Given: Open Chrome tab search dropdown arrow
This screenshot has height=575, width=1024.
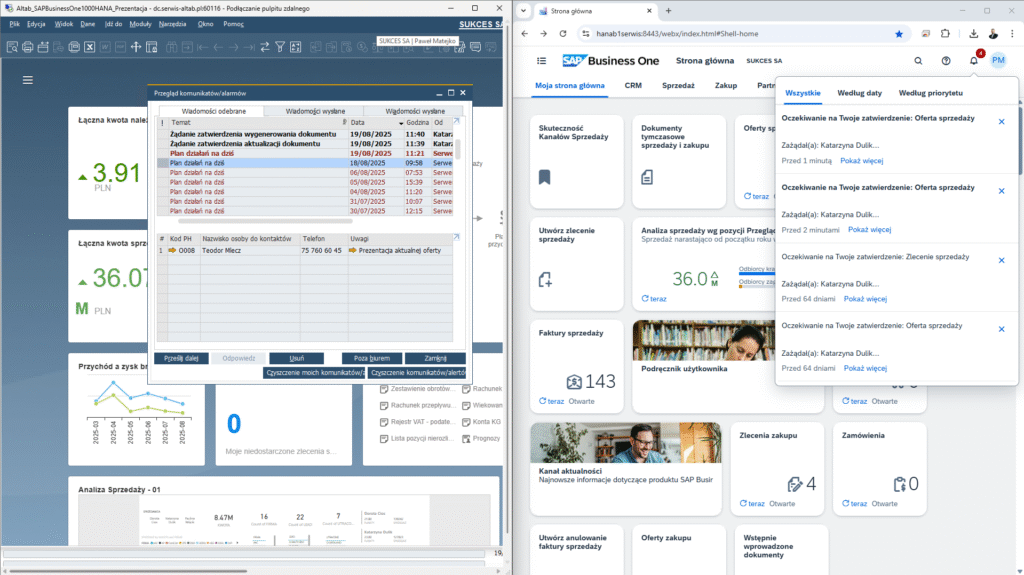Looking at the screenshot, I should click(523, 10).
